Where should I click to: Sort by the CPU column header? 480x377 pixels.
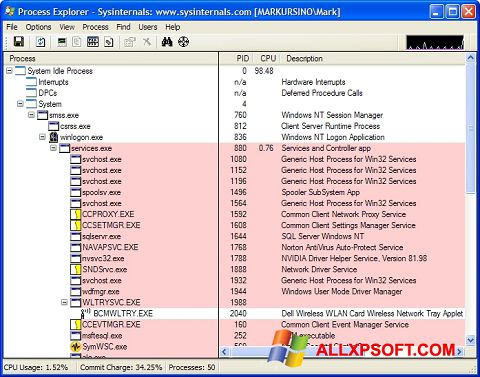(x=268, y=59)
